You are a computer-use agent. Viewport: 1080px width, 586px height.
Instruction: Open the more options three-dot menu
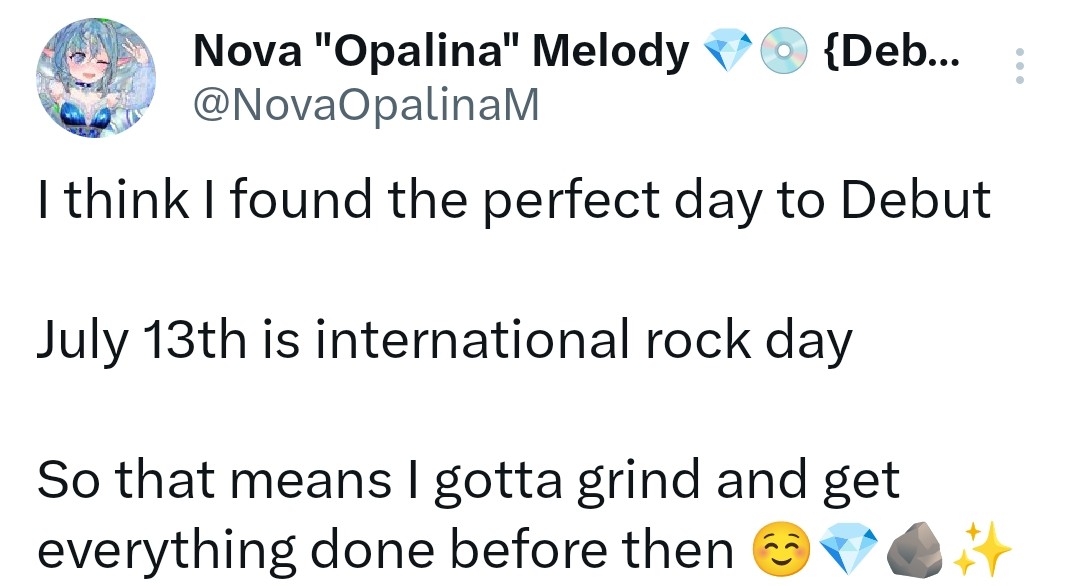coord(1019,66)
